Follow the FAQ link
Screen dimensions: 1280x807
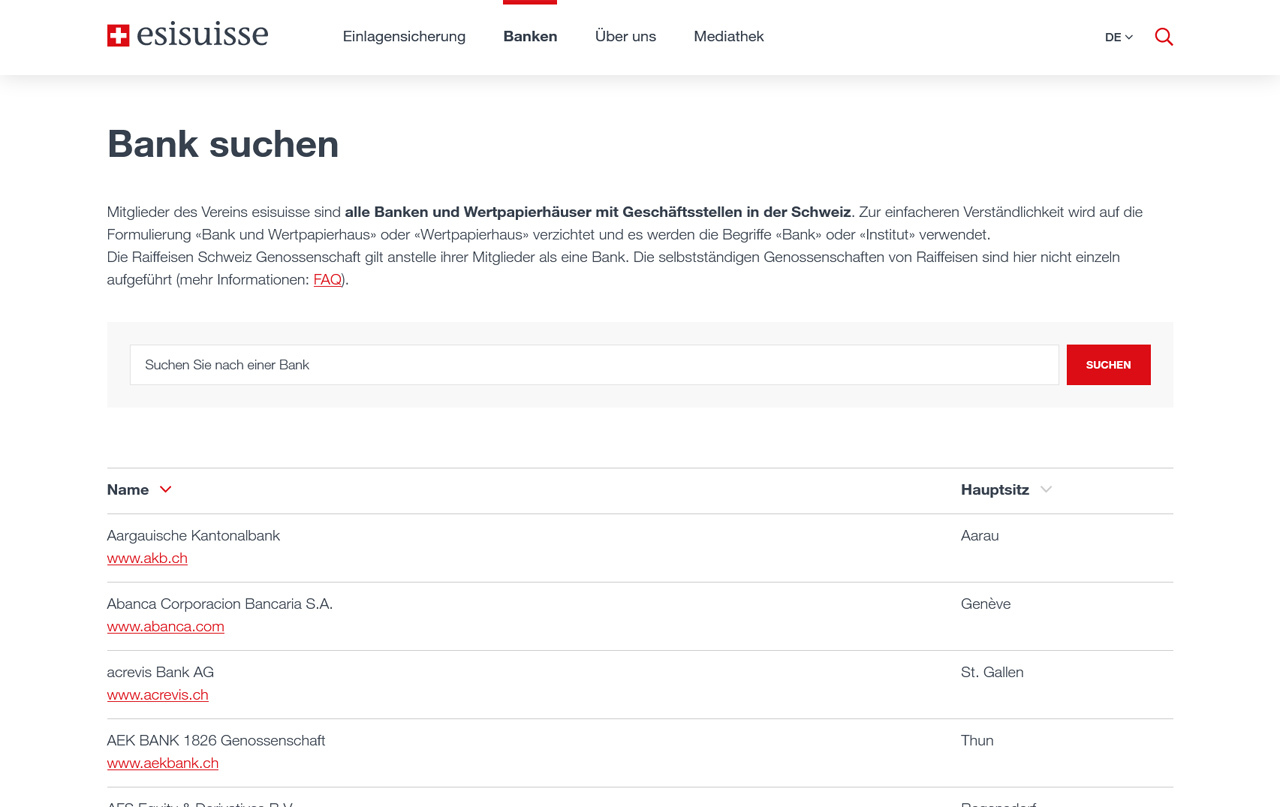click(327, 280)
